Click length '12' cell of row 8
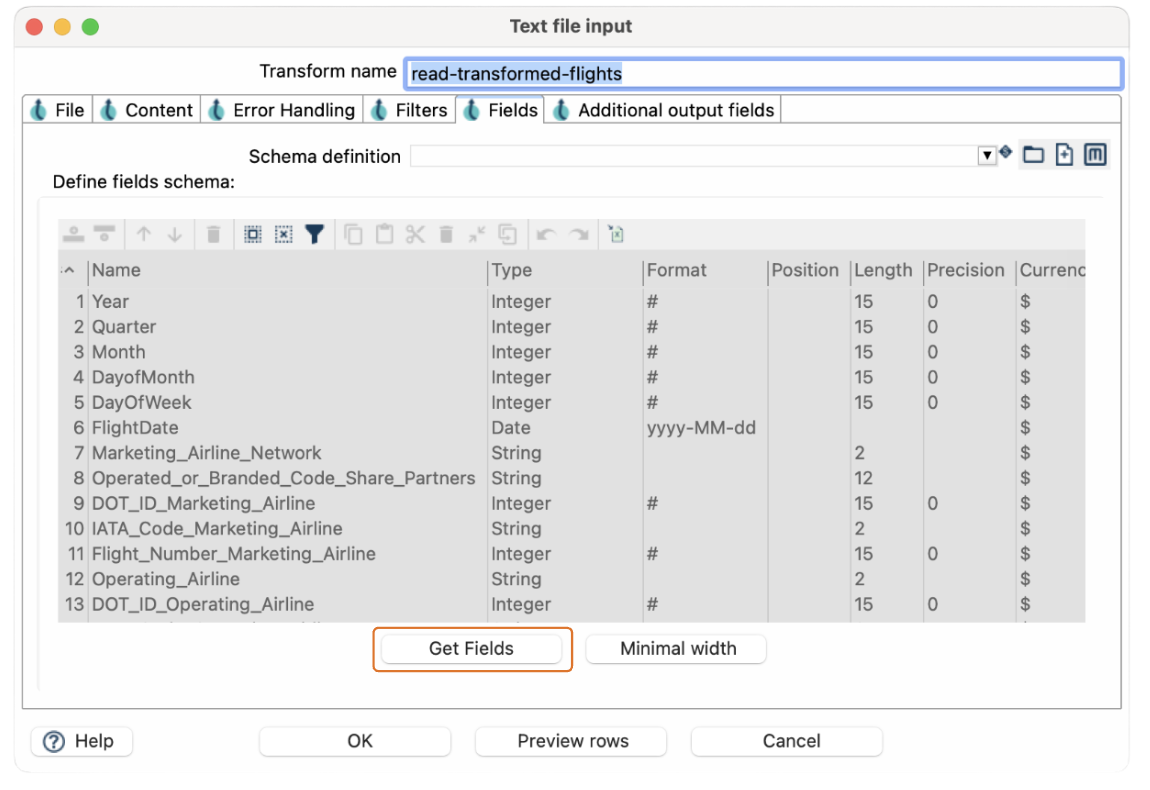The width and height of the screenshot is (1150, 790). click(887, 478)
